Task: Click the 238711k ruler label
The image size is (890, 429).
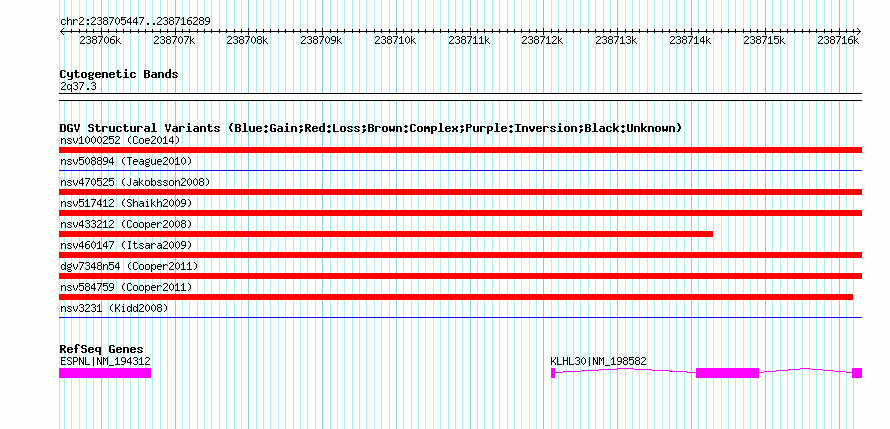Action: pos(469,41)
